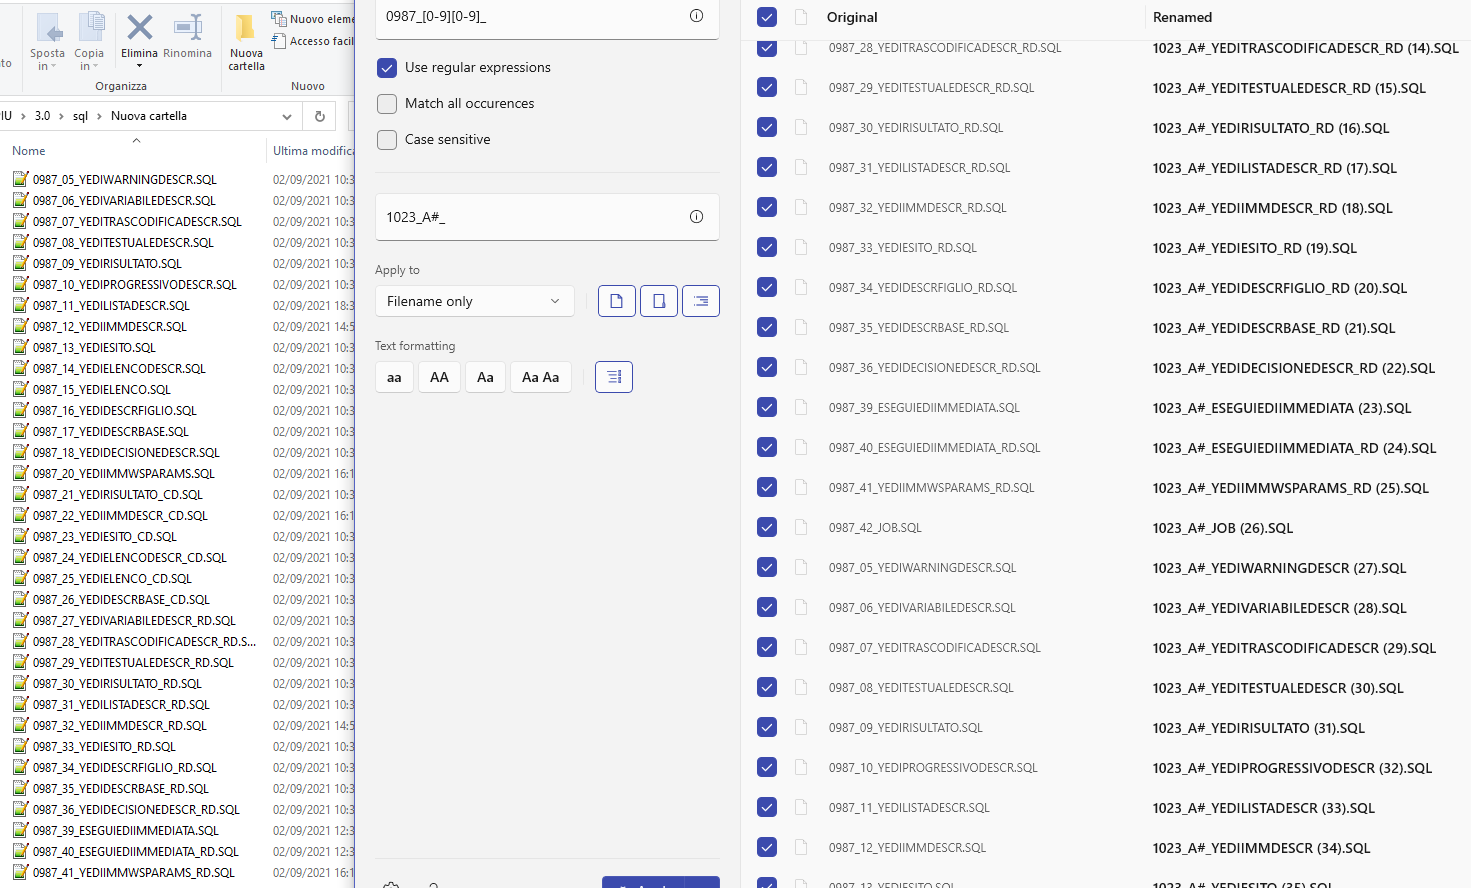Expand the address bar dropdown chevron
The width and height of the screenshot is (1471, 888).
click(288, 116)
